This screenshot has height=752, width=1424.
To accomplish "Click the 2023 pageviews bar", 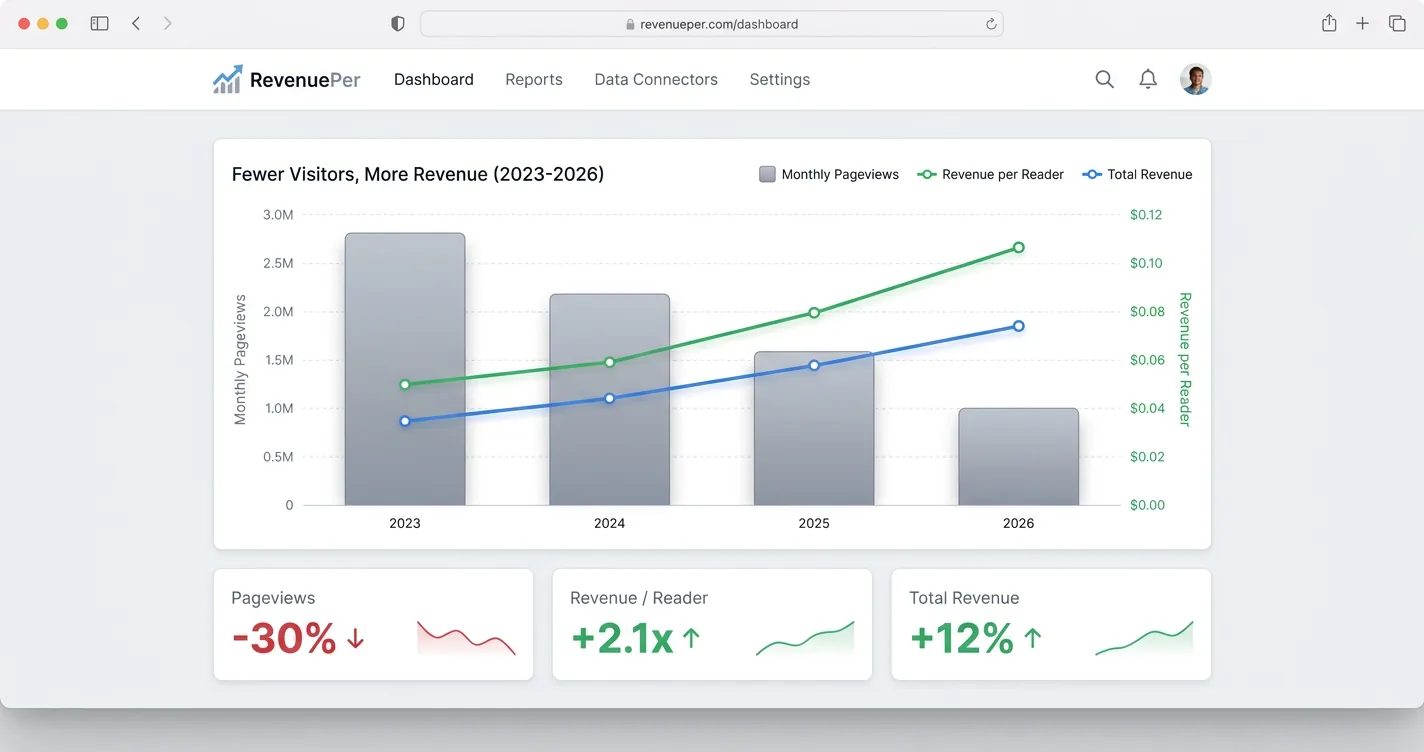I will (405, 369).
